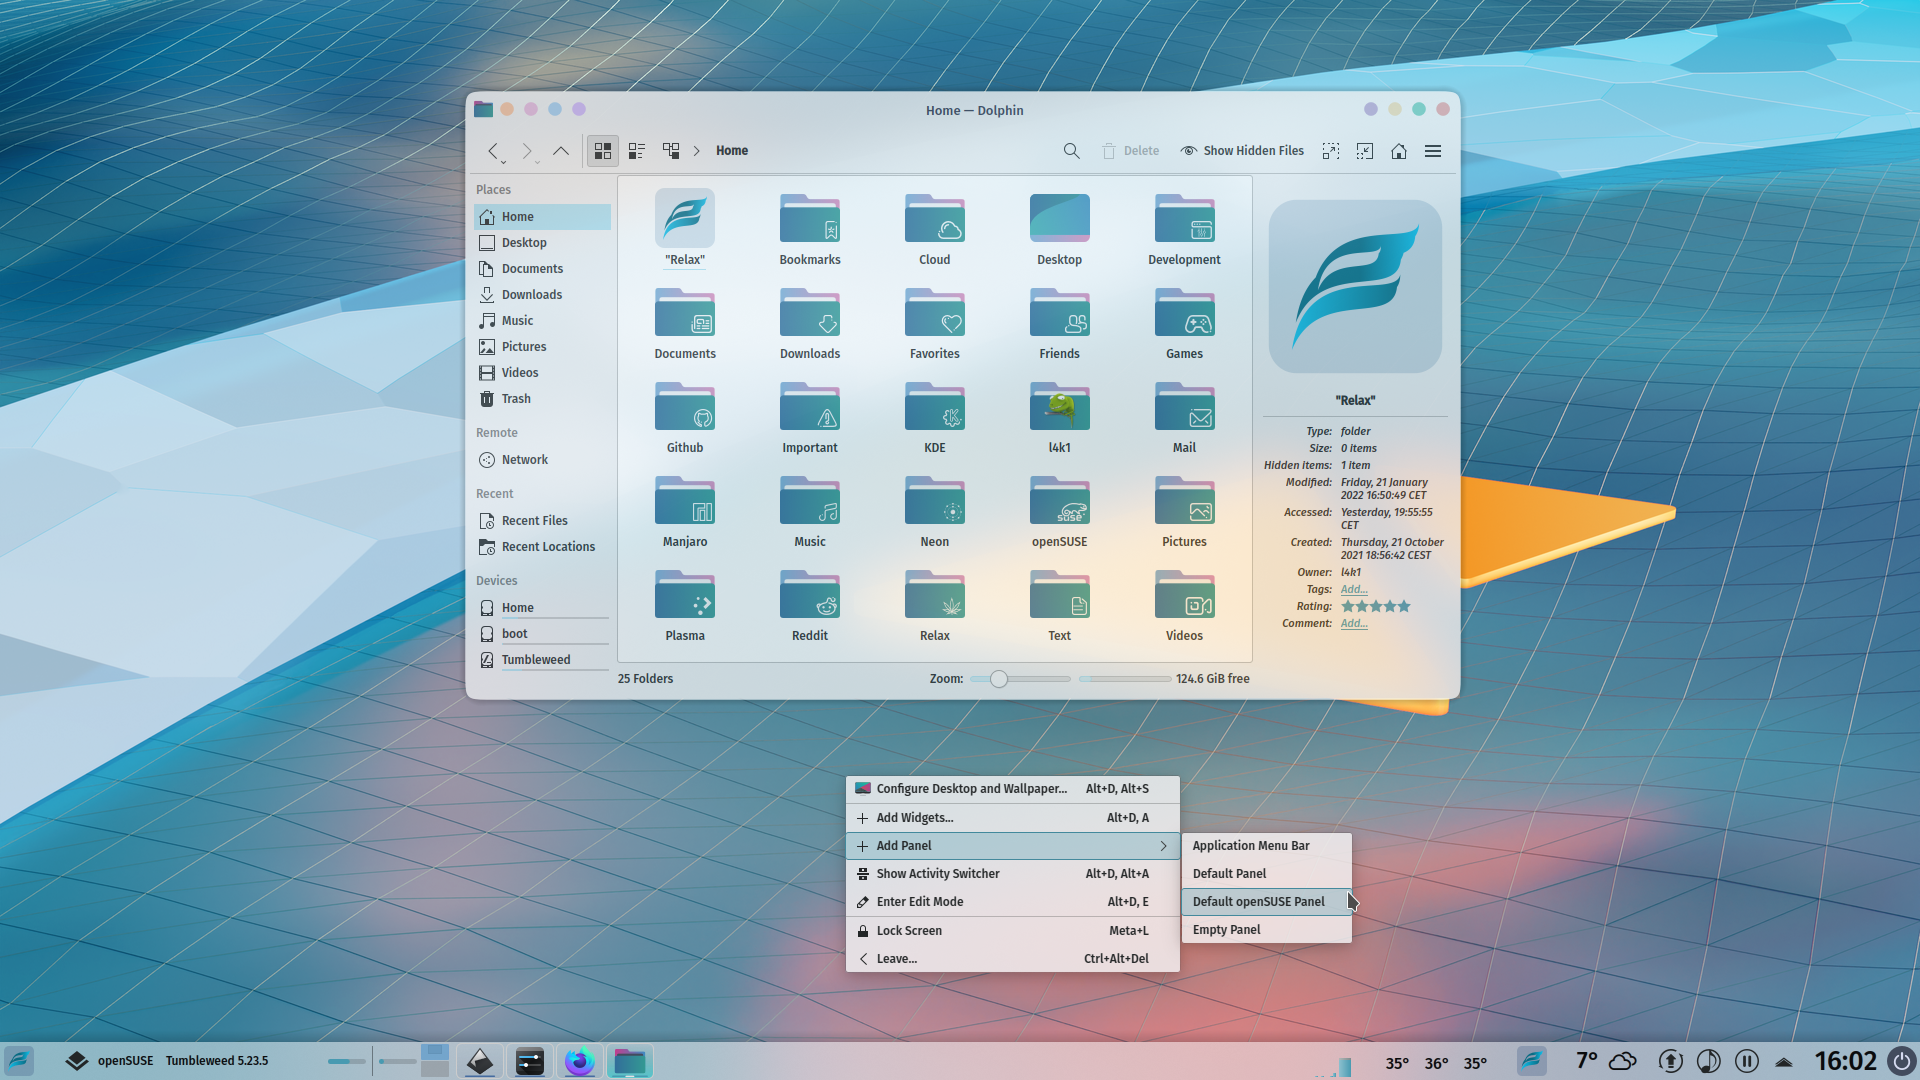
Task: Add tags link in information panel
Action: click(1354, 590)
